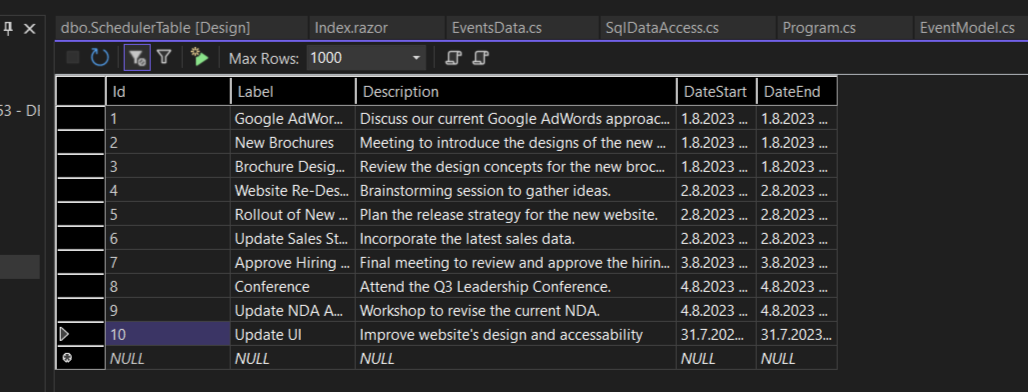Select the Id cell containing 10
This screenshot has width=1028, height=392.
point(168,334)
